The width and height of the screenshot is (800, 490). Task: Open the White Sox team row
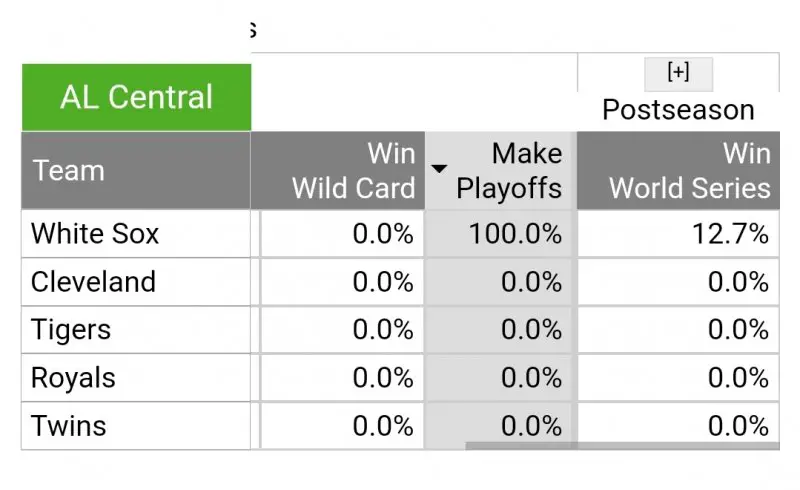point(95,234)
